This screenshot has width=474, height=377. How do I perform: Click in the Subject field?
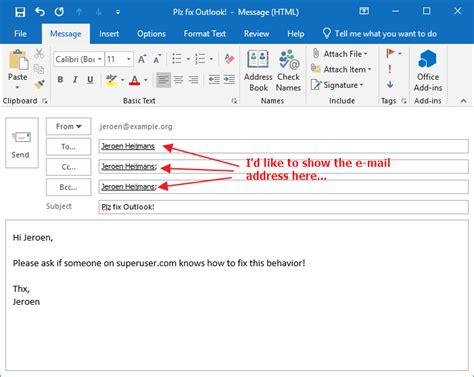click(283, 207)
